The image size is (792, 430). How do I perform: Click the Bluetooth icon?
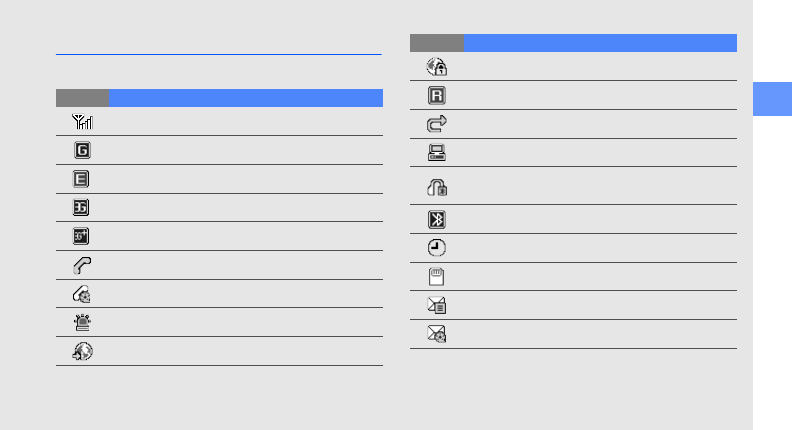(x=437, y=220)
